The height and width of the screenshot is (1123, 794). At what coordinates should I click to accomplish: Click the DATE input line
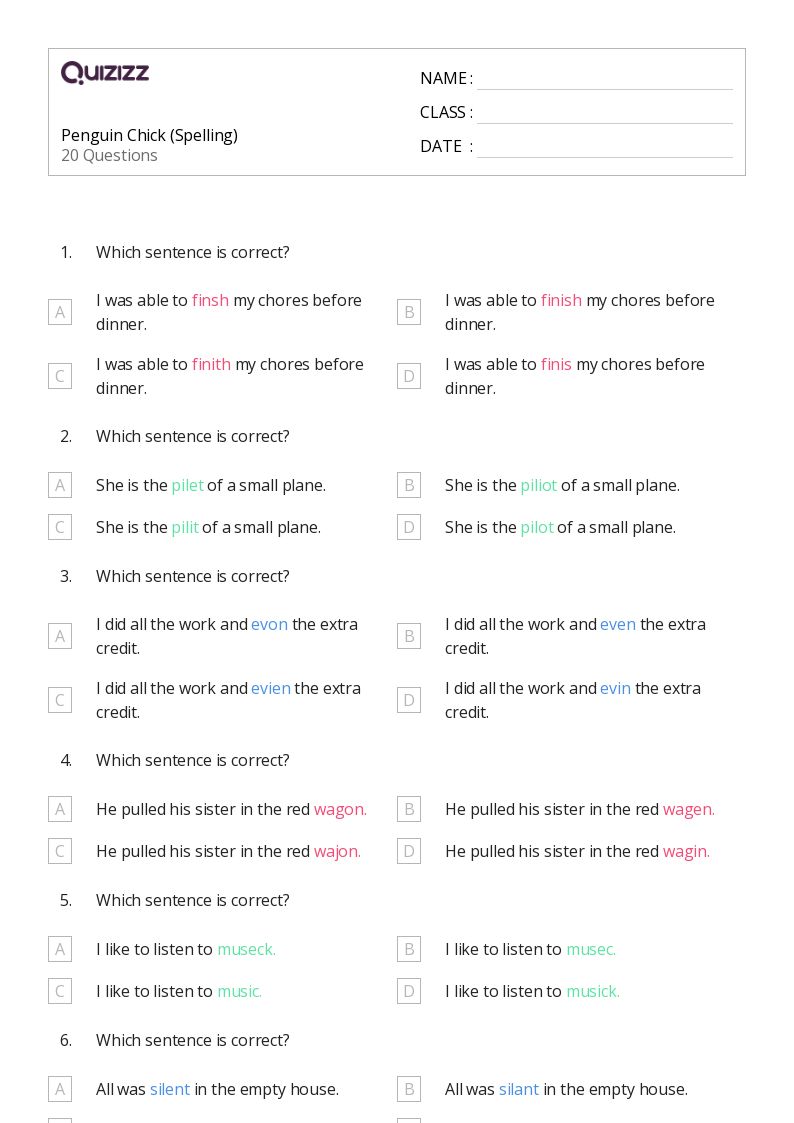604,147
